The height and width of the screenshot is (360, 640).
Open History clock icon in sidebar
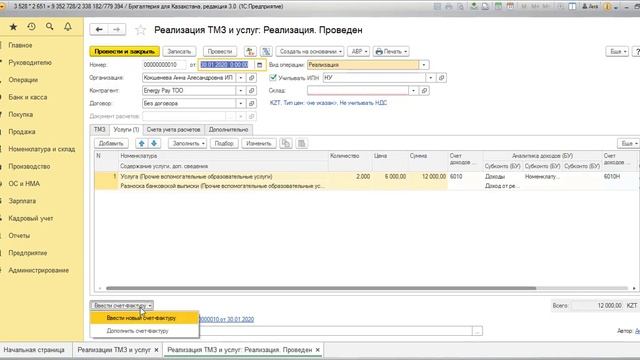31,27
